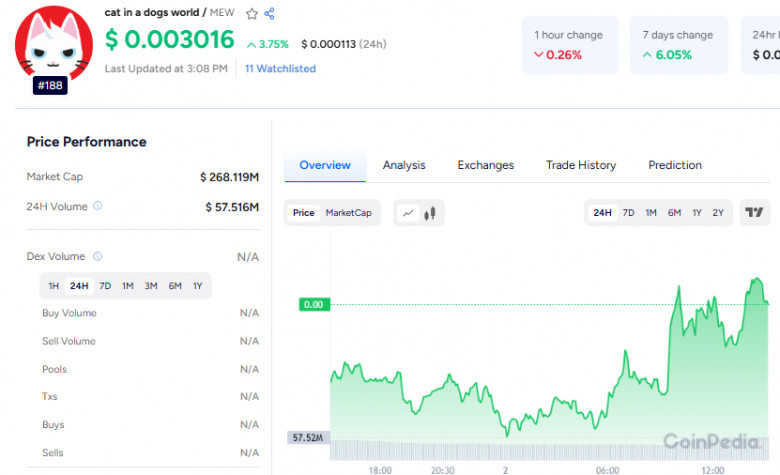
Task: Click the 57.52M volume marker
Action: tap(308, 438)
